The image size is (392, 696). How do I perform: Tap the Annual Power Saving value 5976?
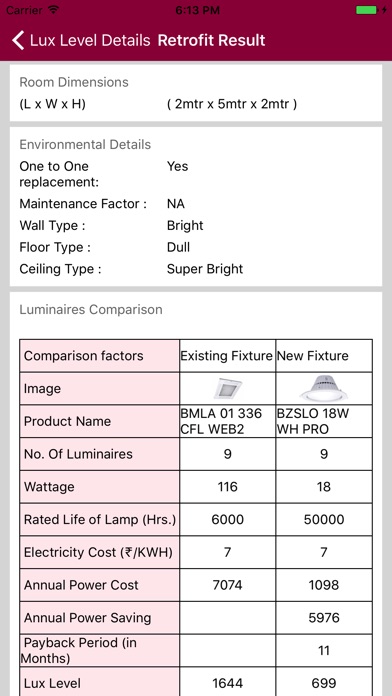tap(324, 618)
